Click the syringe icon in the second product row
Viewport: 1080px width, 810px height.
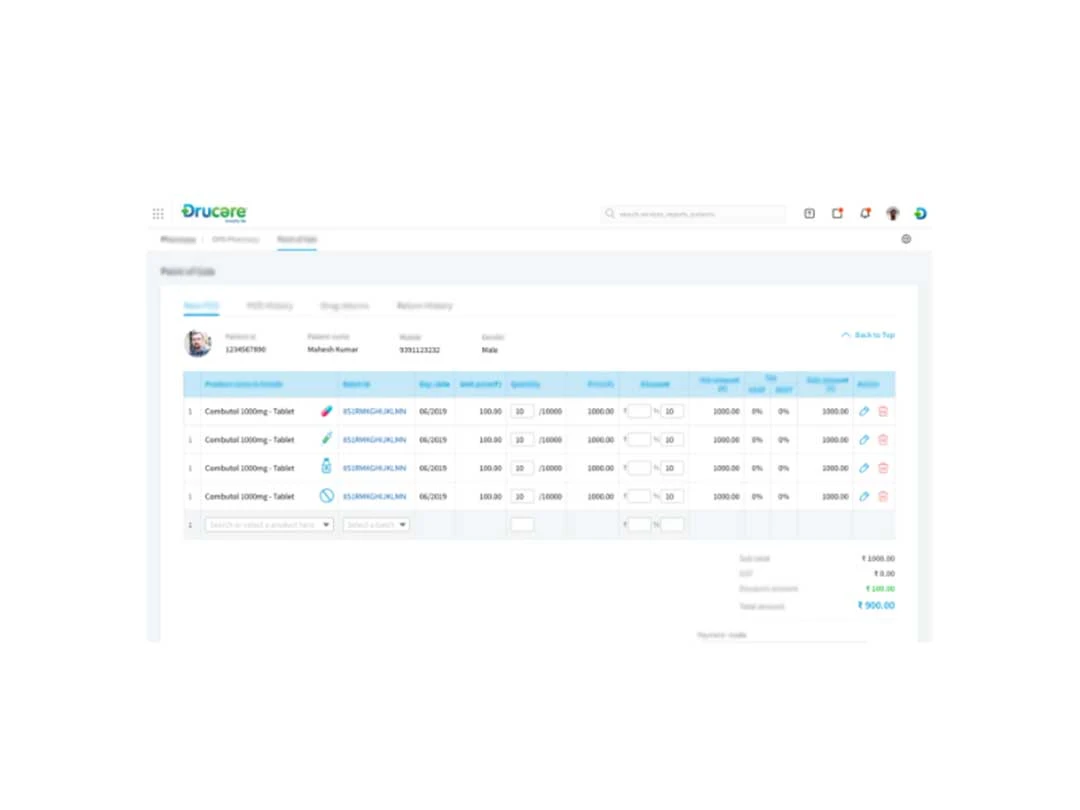[x=325, y=439]
